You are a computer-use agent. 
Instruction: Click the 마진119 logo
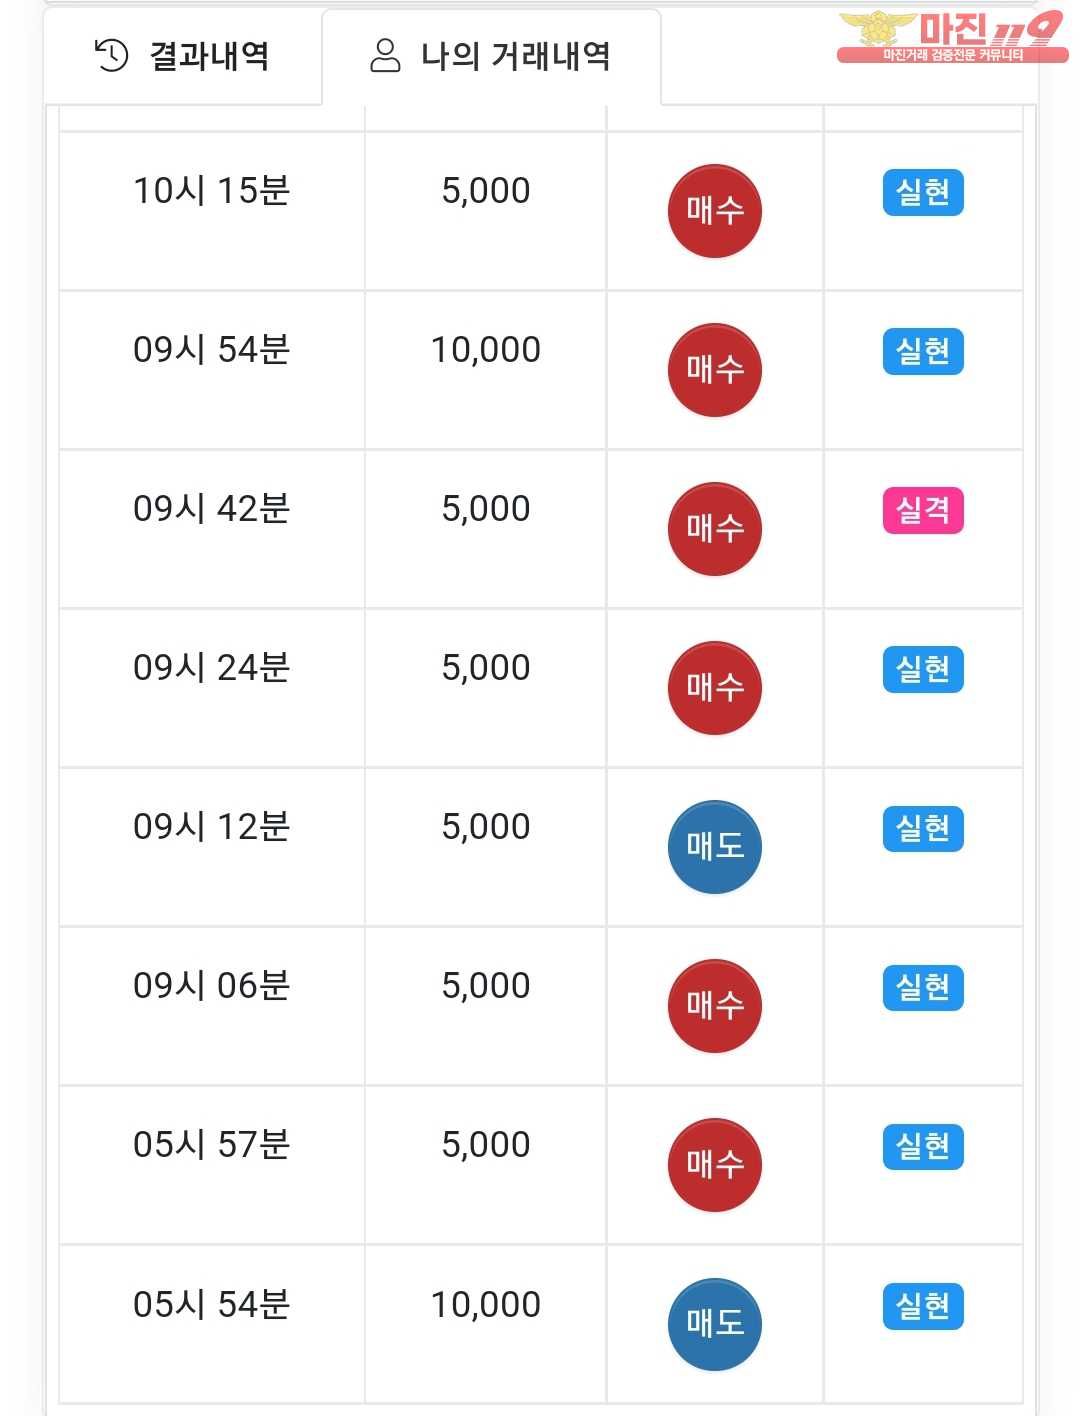pyautogui.click(x=950, y=37)
